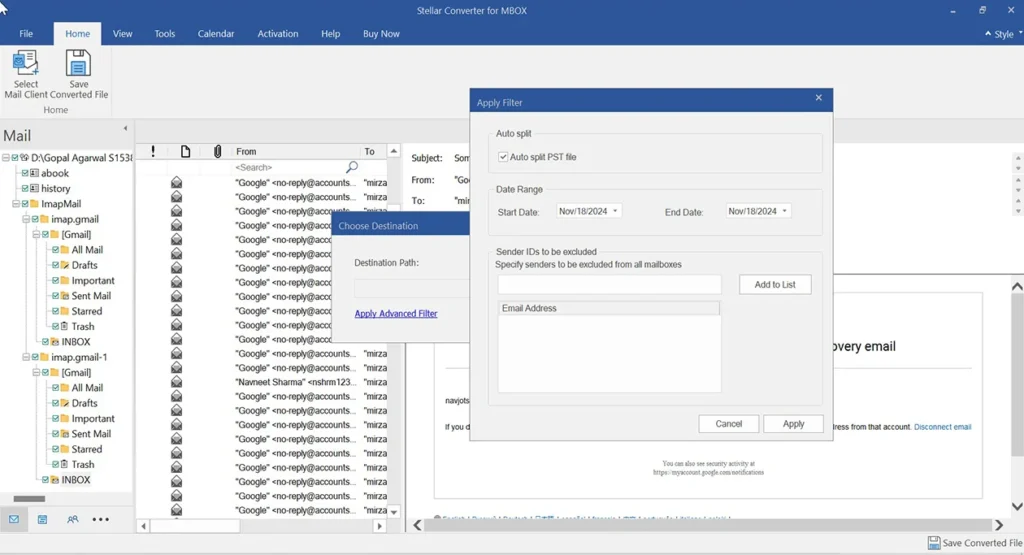
Task: Click the abook address book icon
Action: coord(34,173)
